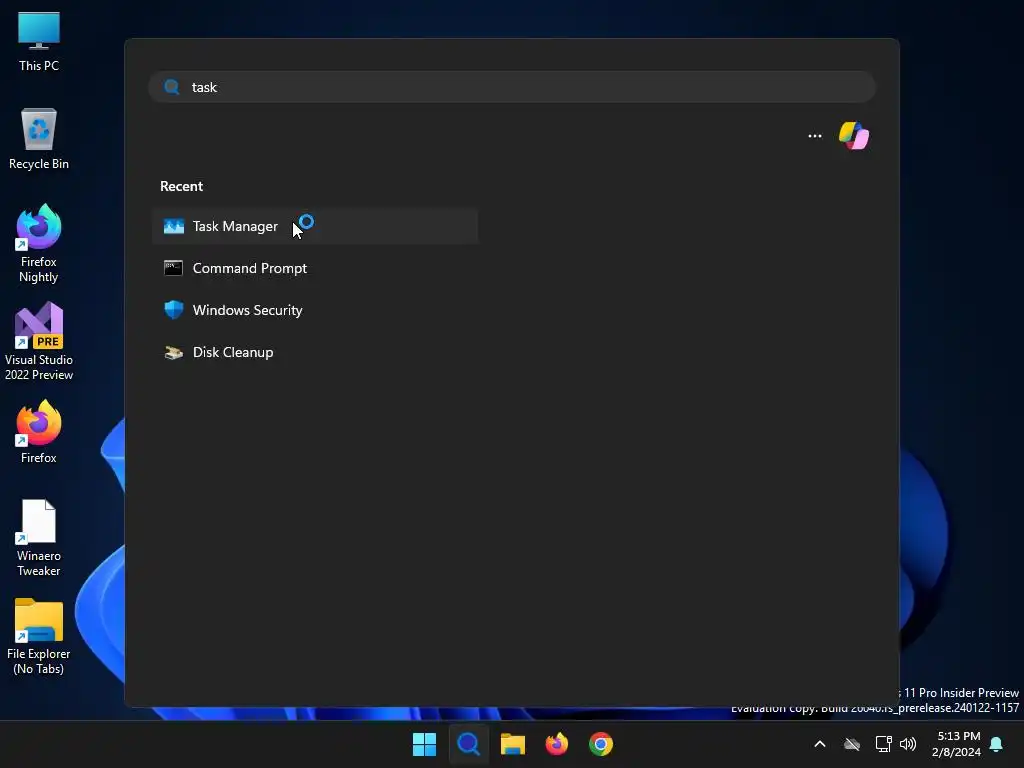Select Visual Studio 2022 Preview shortcut
This screenshot has width=1024, height=768.
tap(39, 342)
